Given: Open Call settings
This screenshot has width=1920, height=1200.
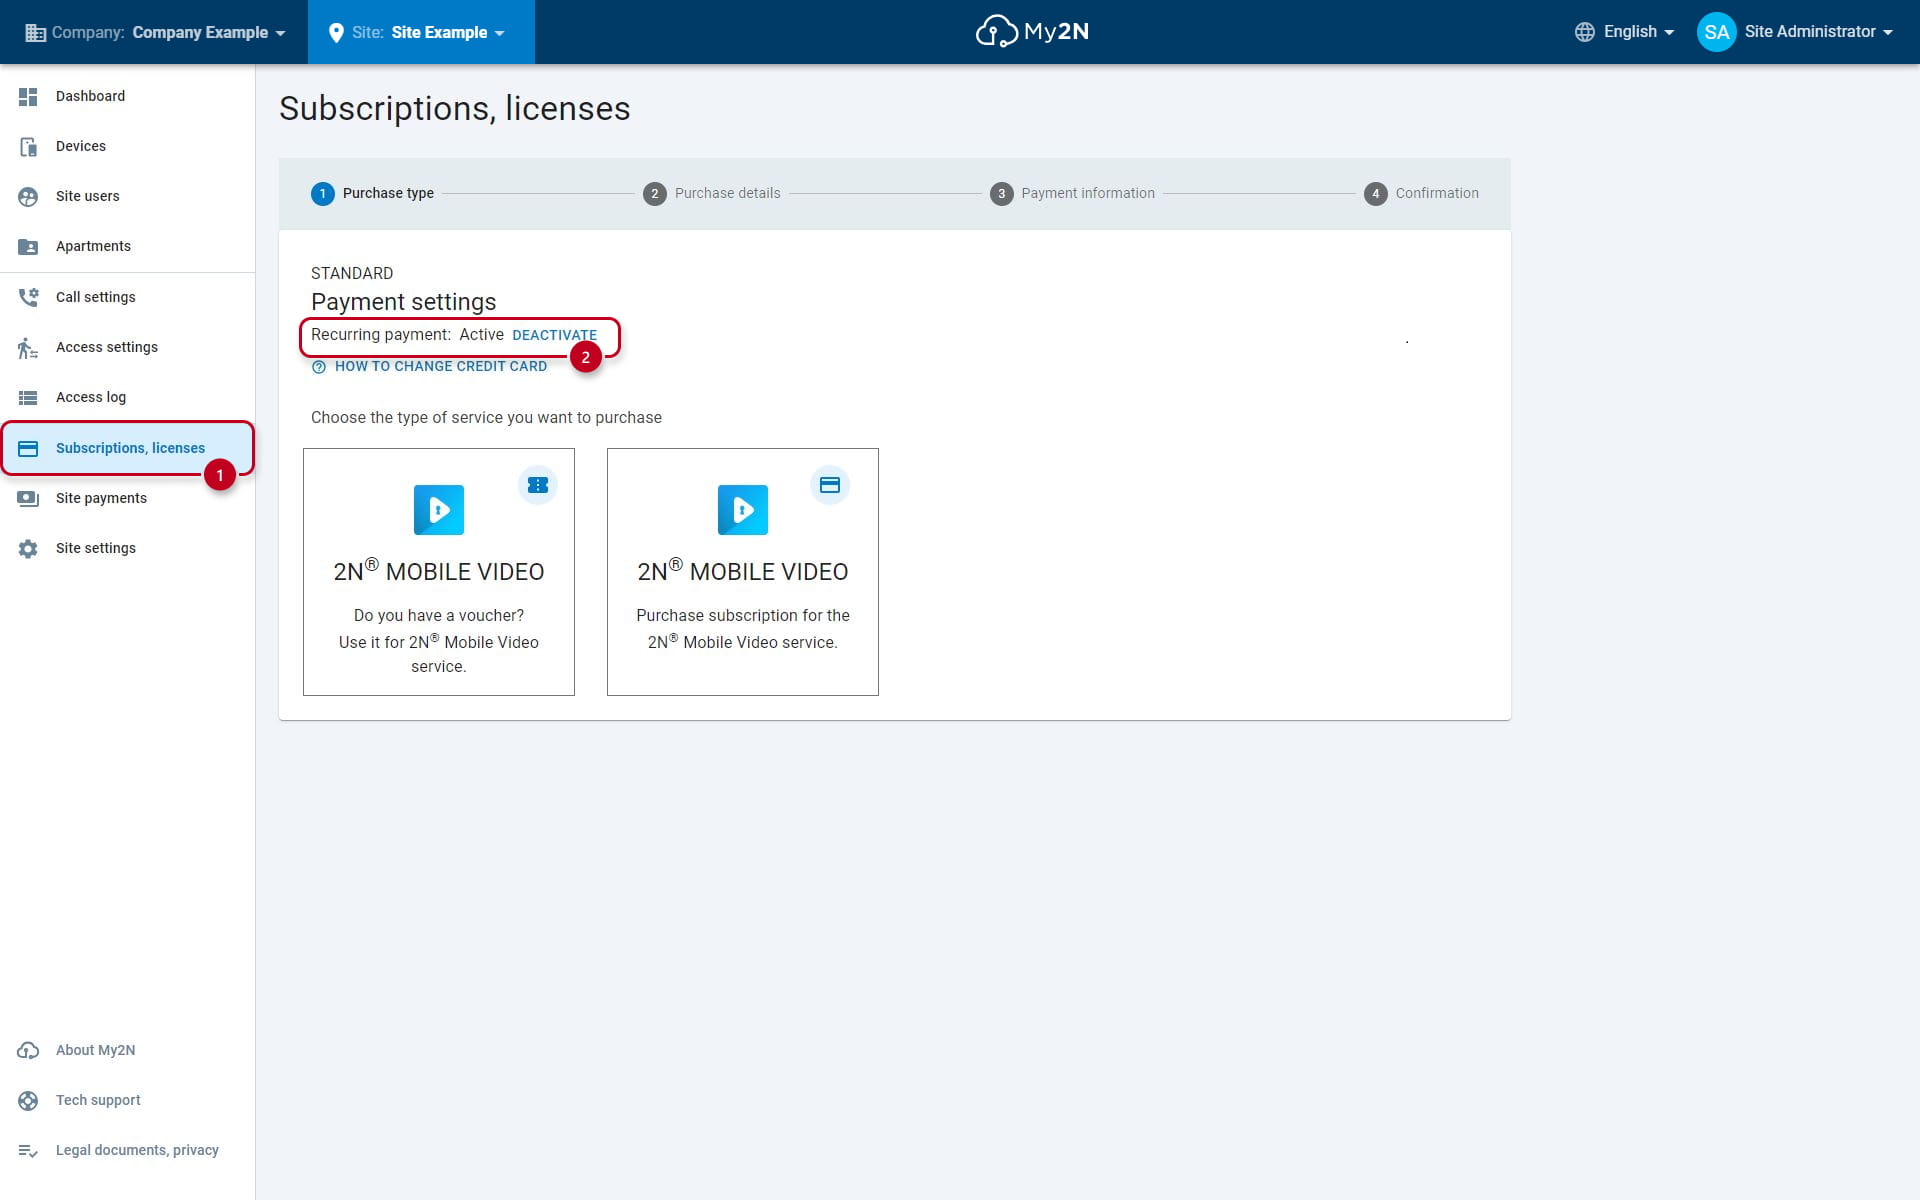Looking at the screenshot, I should (127, 297).
